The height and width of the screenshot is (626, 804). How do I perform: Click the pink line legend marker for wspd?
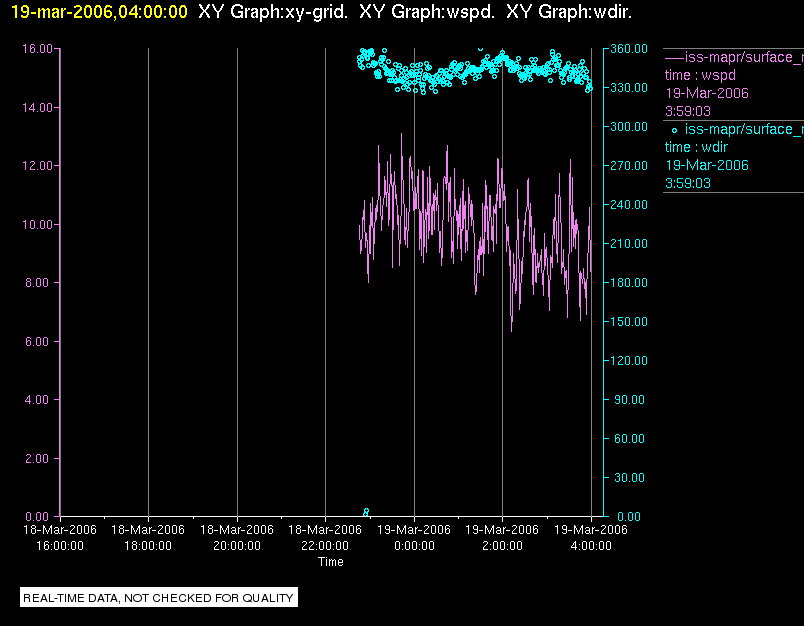(x=674, y=57)
